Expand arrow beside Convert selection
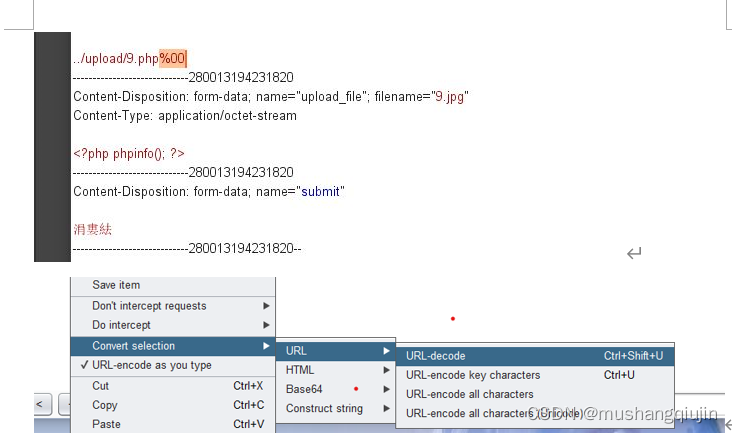The height and width of the screenshot is (433, 732). 266,346
